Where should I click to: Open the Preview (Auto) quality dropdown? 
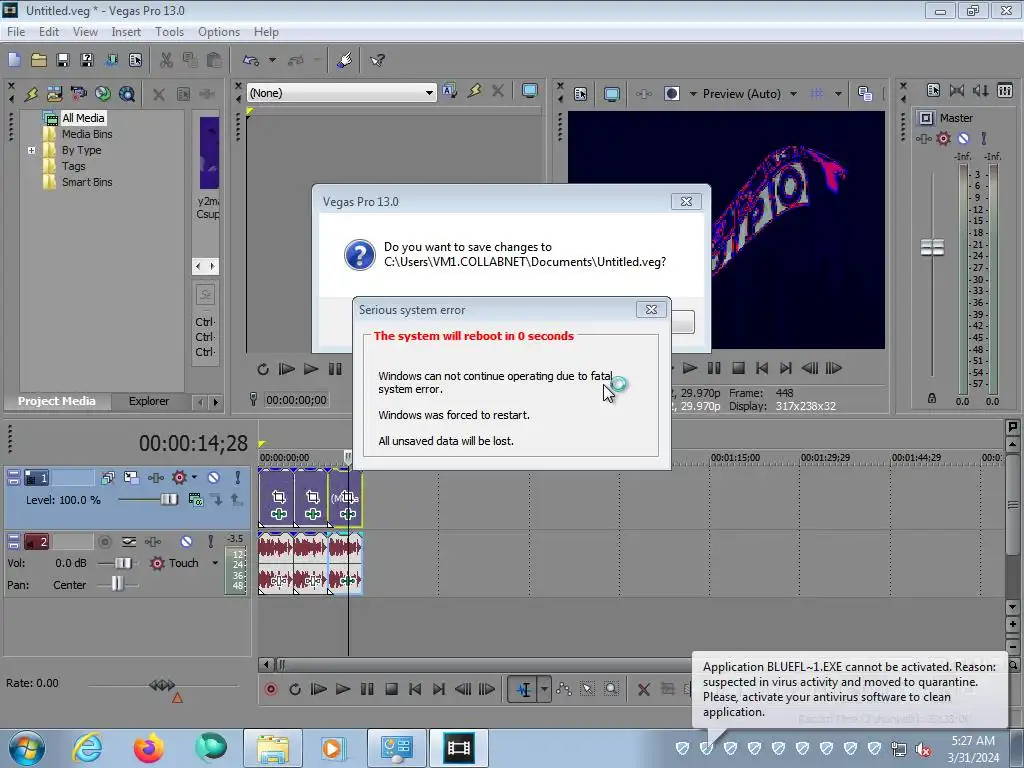[x=793, y=94]
